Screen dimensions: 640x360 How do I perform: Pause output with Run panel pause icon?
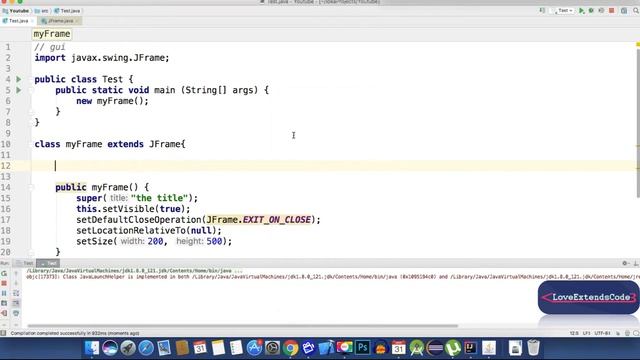[x=4, y=293]
